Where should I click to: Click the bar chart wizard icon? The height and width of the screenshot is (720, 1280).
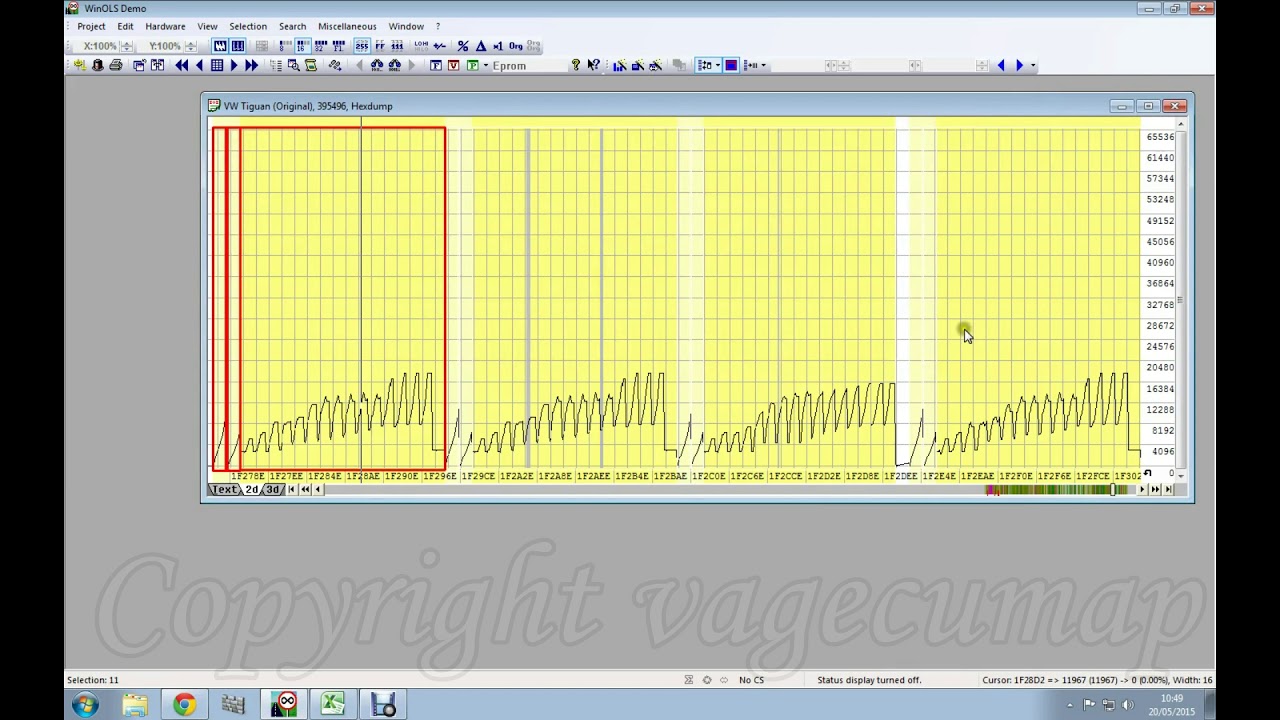(x=619, y=65)
